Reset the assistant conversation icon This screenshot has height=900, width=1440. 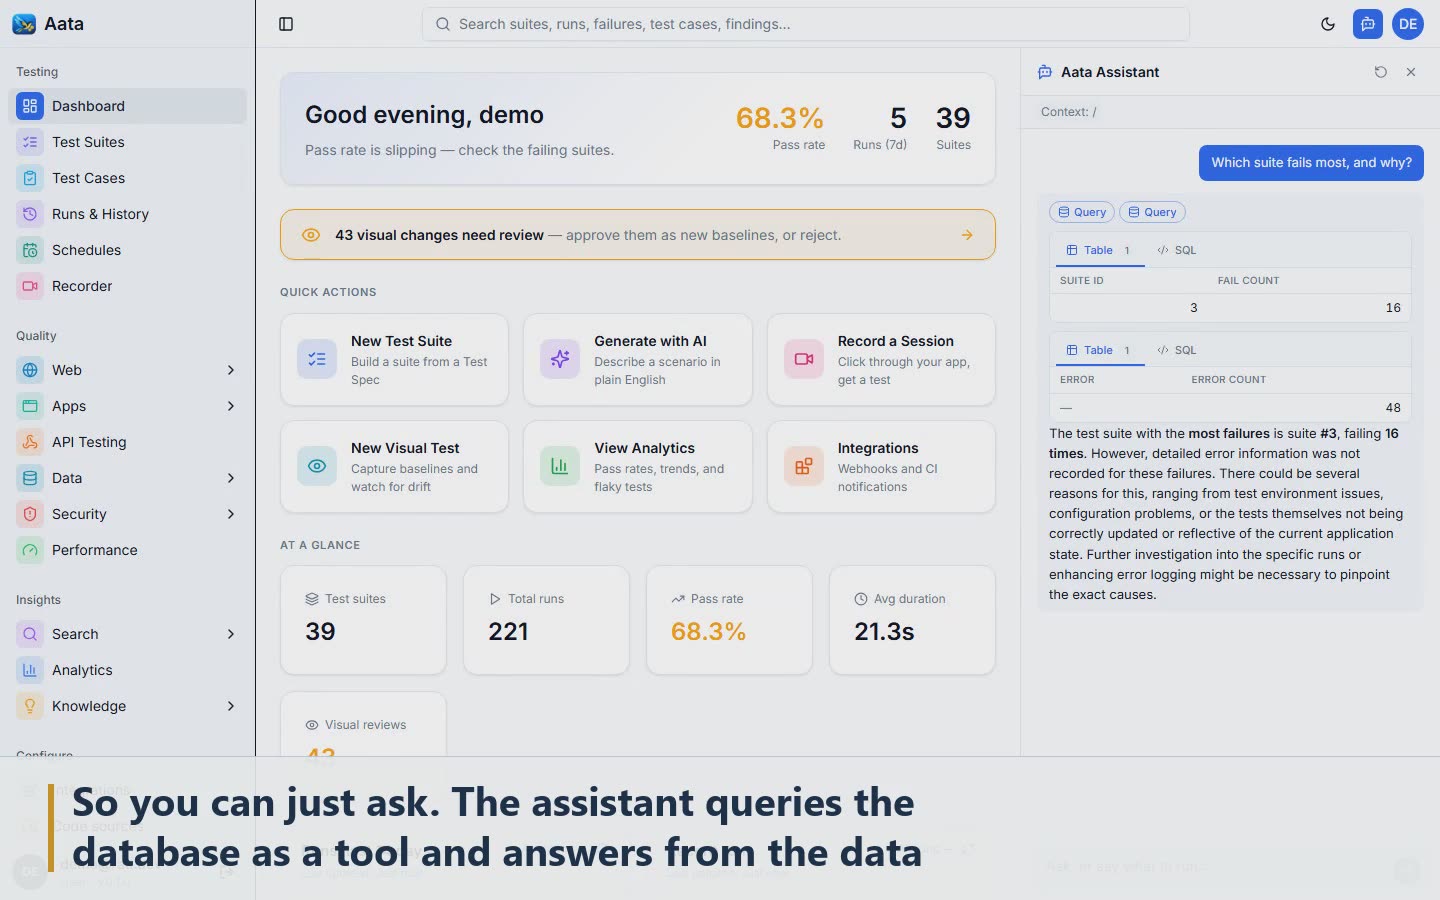pos(1381,72)
